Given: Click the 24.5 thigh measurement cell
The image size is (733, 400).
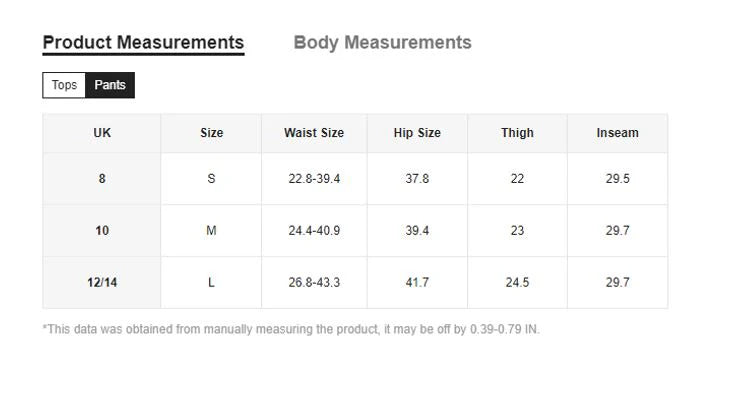Looking at the screenshot, I should (x=517, y=283).
